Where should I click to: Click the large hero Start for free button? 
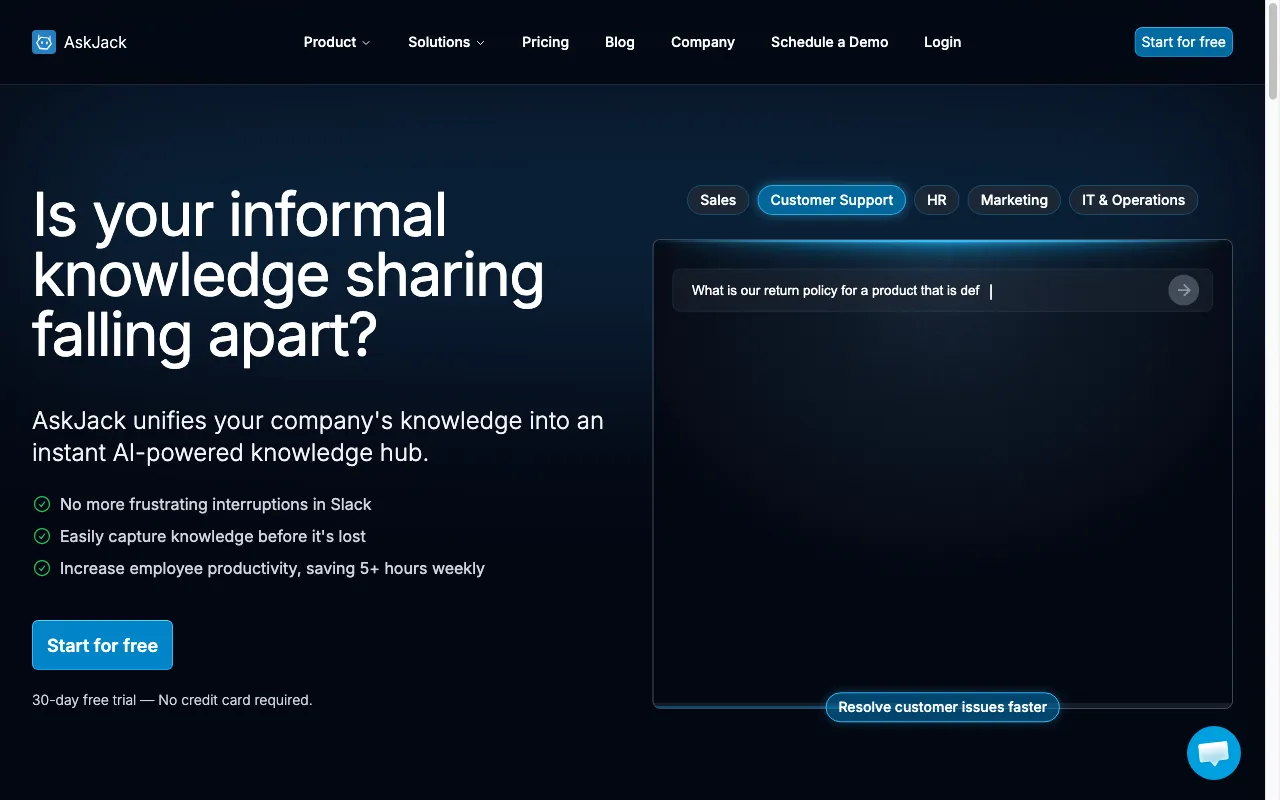[x=102, y=645]
